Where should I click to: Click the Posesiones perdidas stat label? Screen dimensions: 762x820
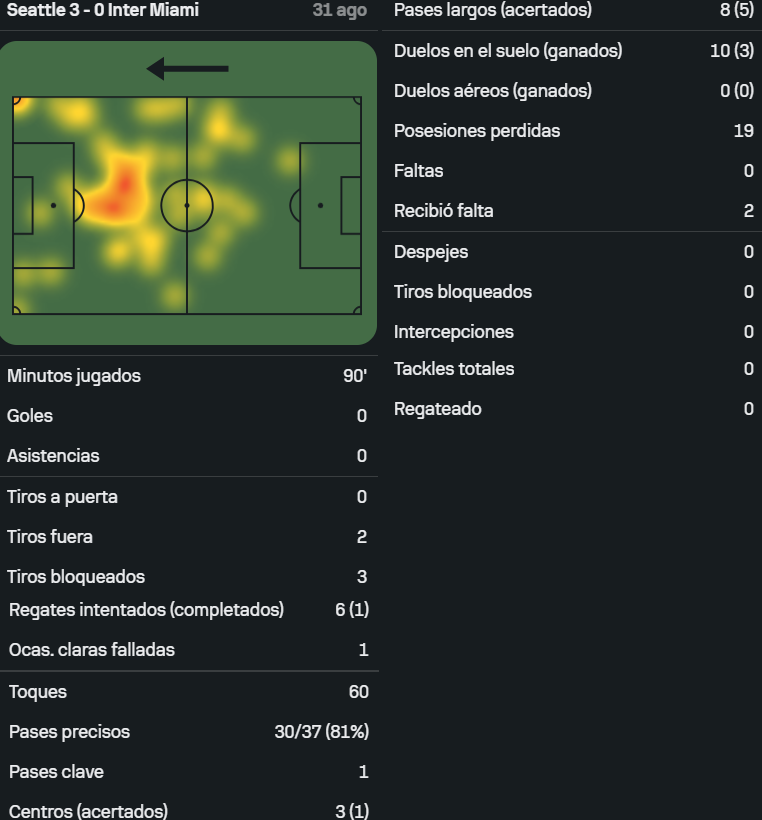[477, 131]
